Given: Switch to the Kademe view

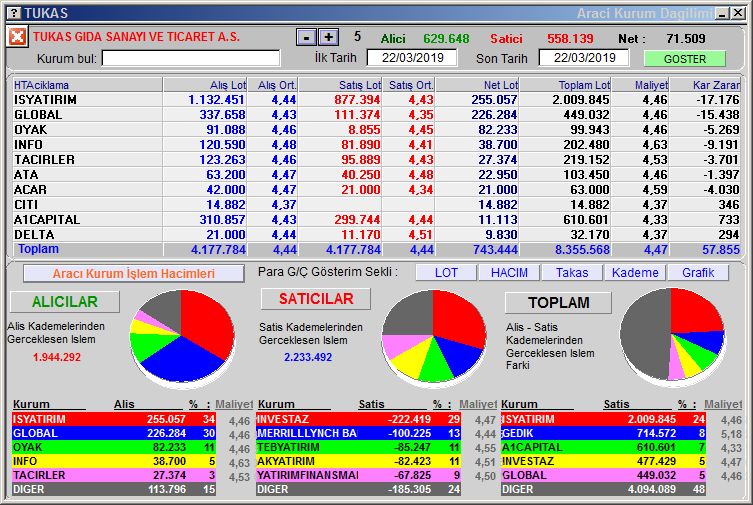Looking at the screenshot, I should (x=635, y=273).
